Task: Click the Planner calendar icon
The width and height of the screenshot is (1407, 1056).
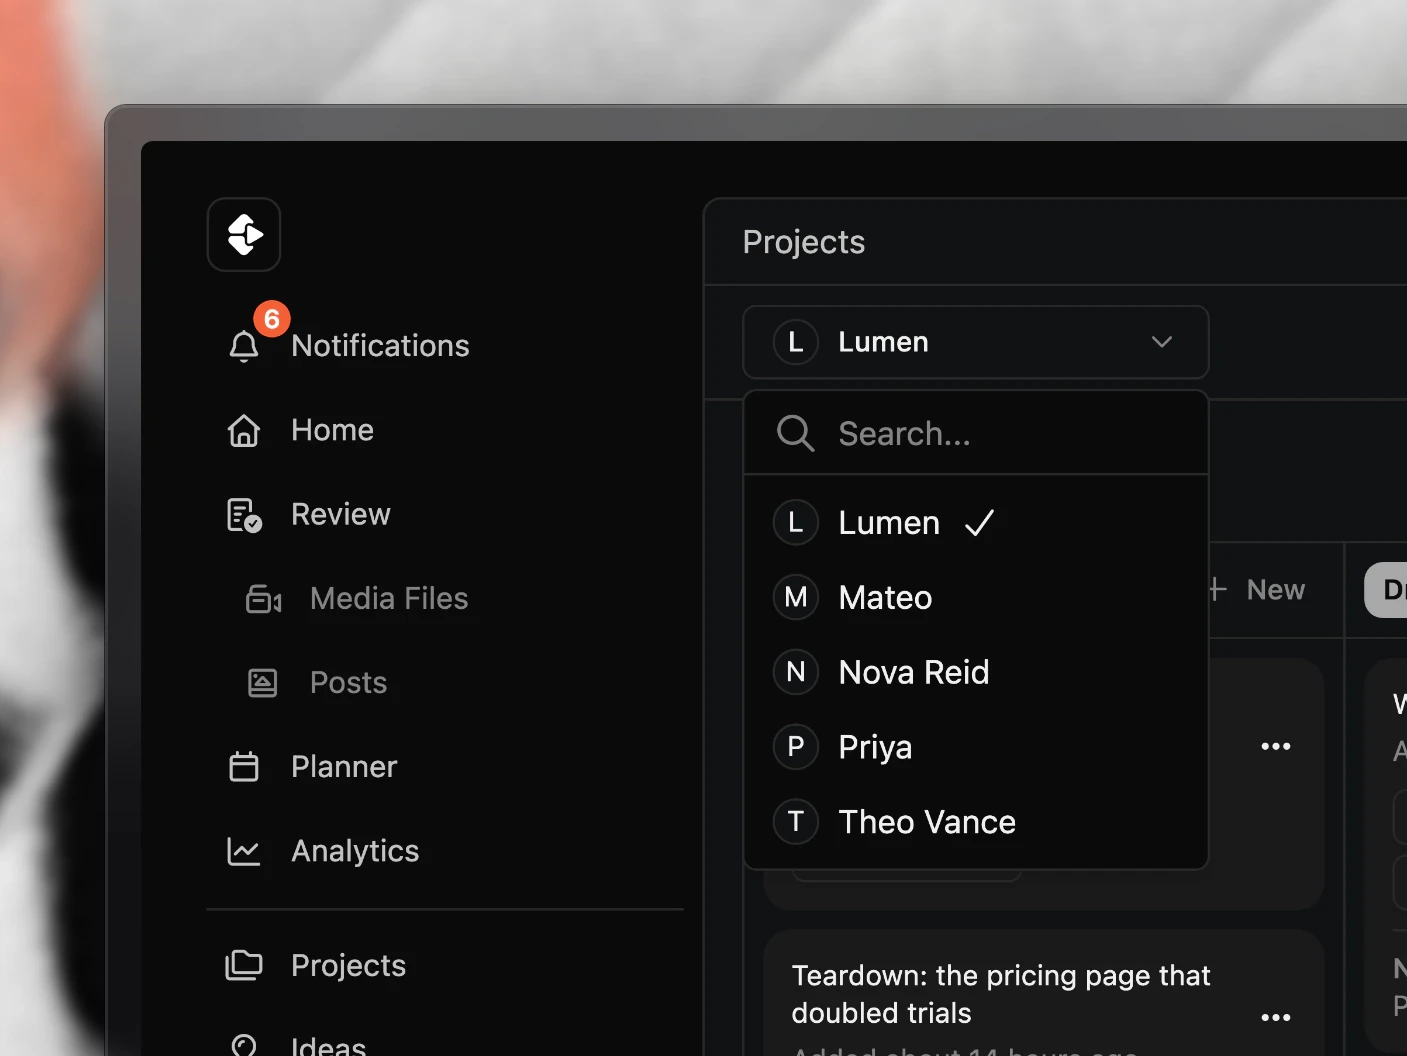Action: [x=244, y=767]
